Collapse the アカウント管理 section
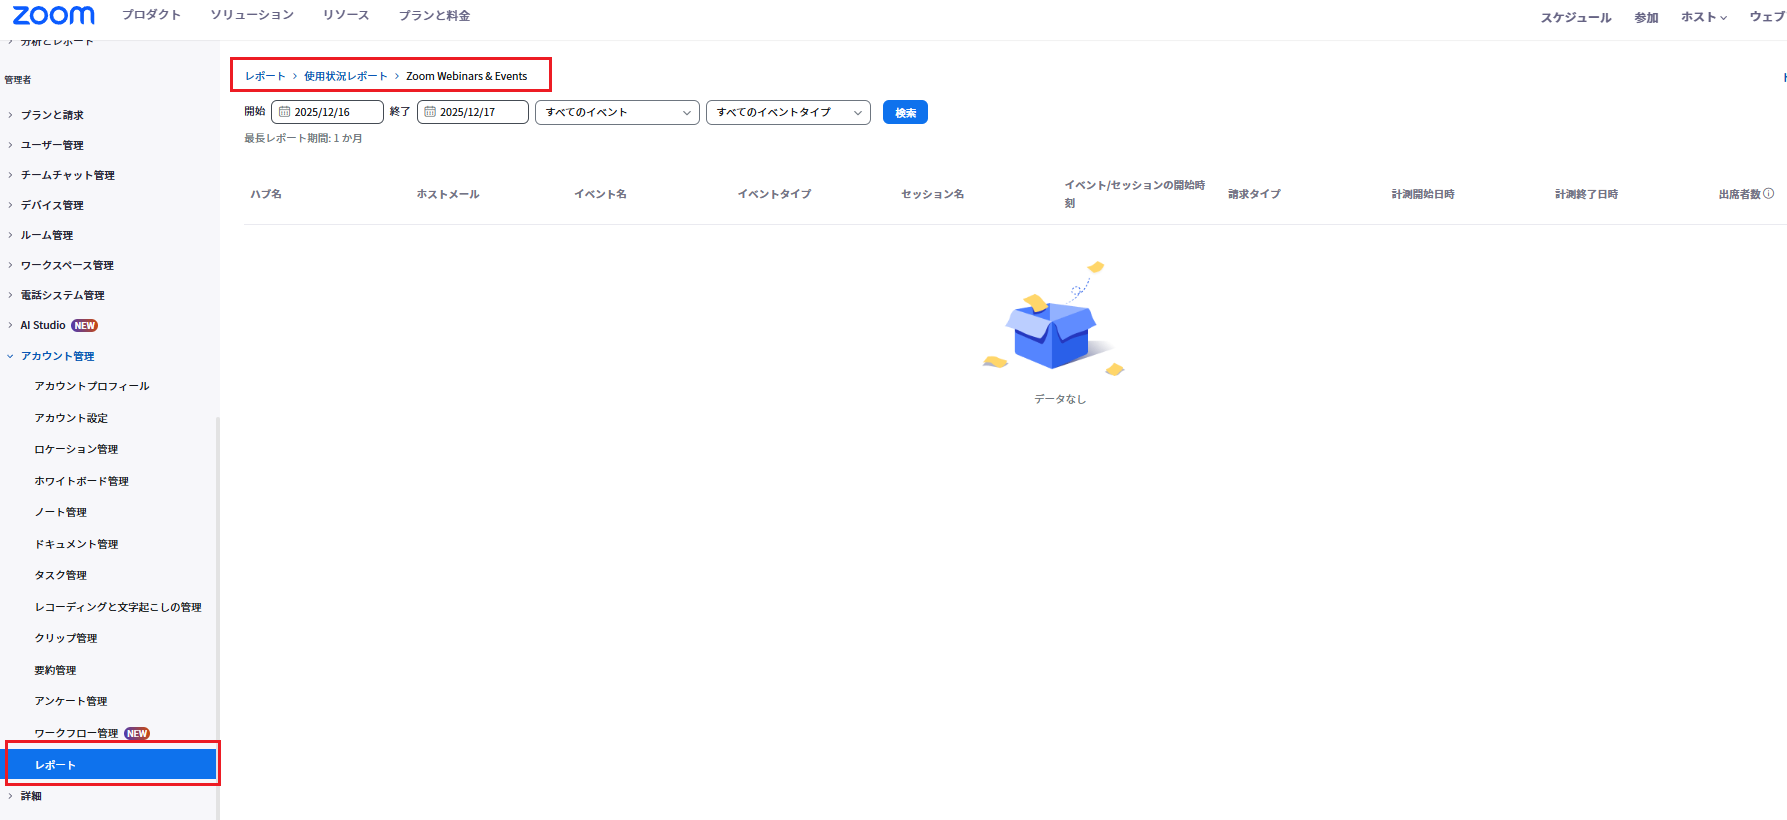 coord(57,356)
